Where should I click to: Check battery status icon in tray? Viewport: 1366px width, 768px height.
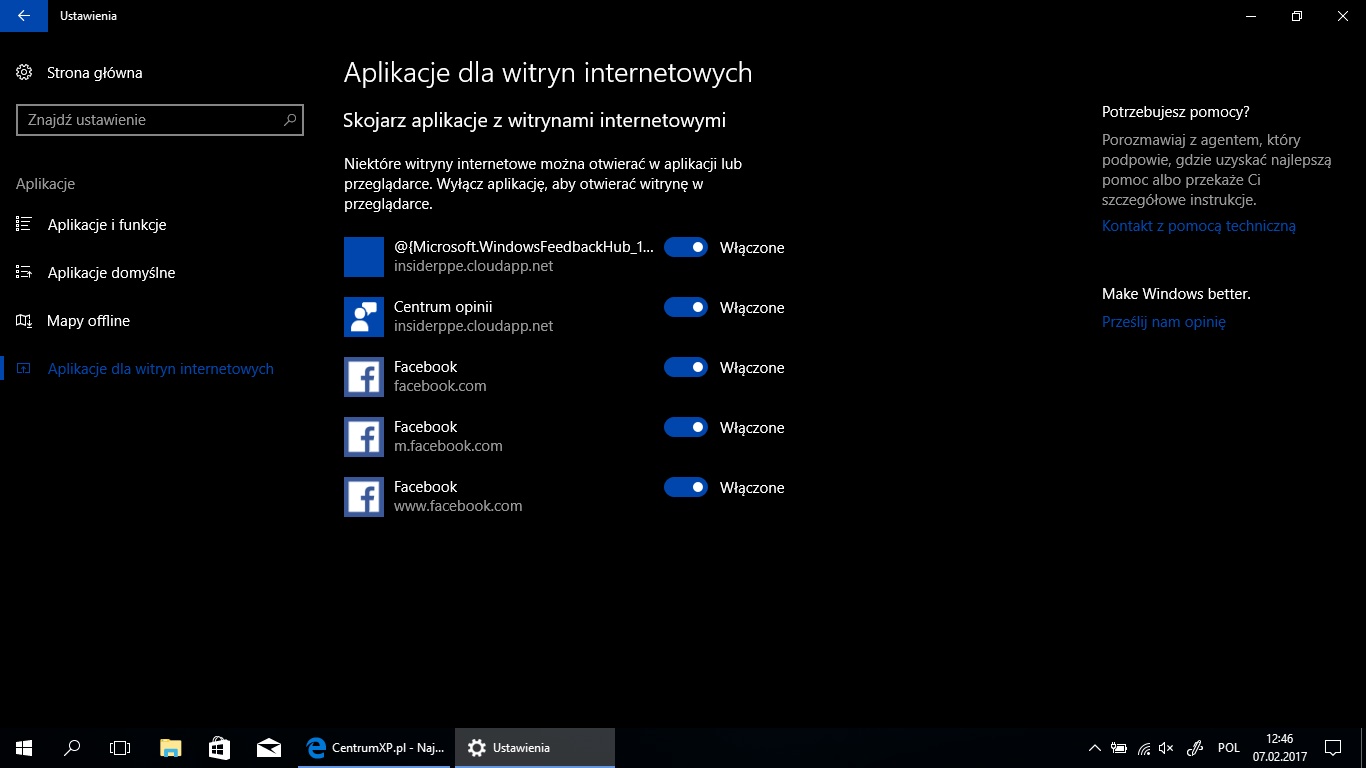click(1119, 748)
